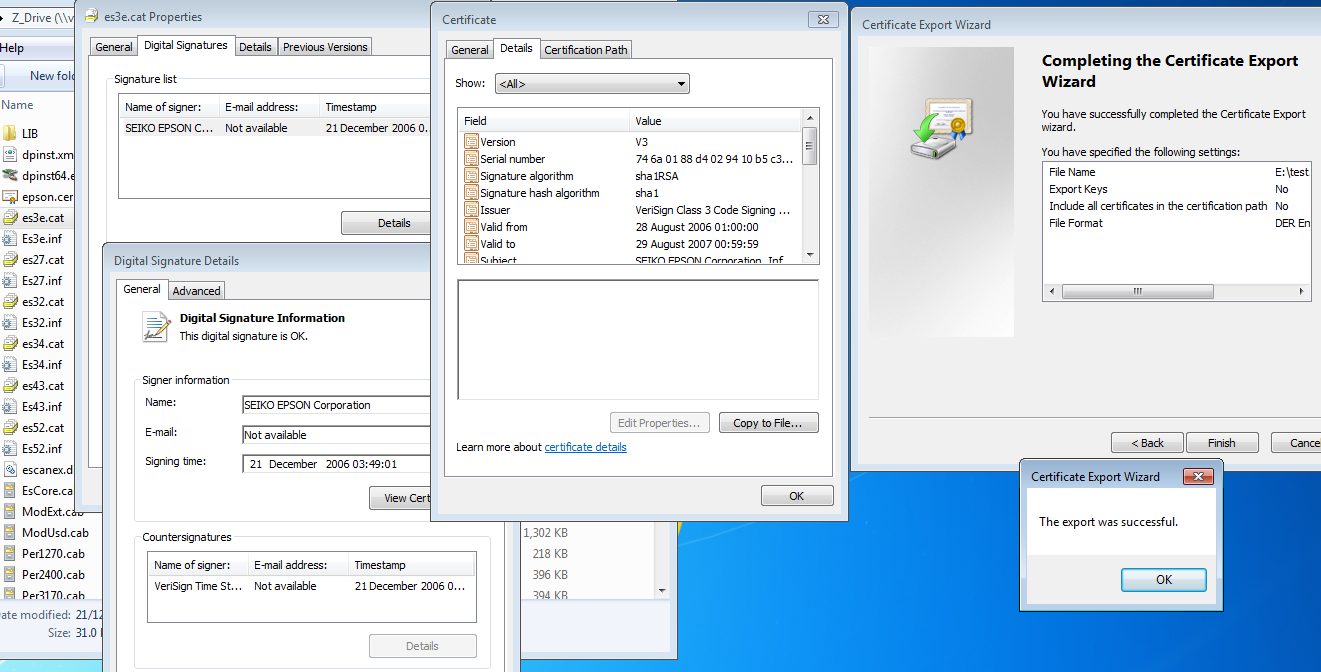Click the Value column header
The image size is (1321, 672).
click(x=716, y=121)
